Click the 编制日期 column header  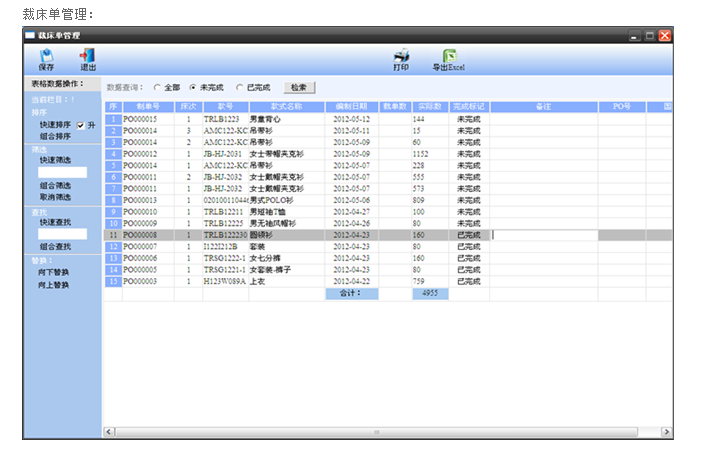(x=351, y=105)
